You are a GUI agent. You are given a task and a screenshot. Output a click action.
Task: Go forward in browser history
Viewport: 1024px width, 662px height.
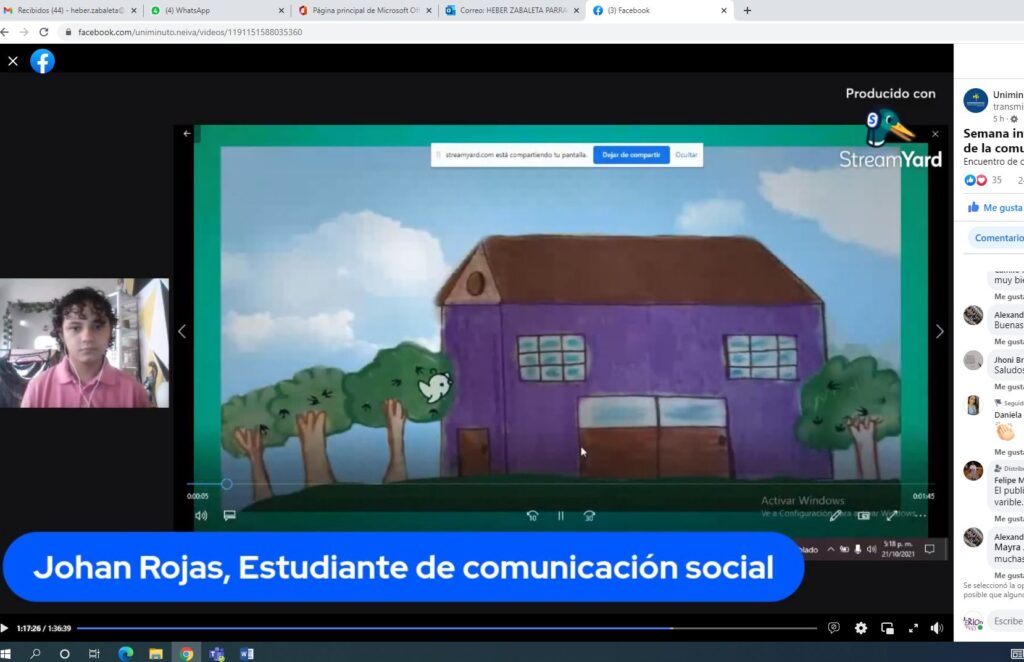[24, 32]
